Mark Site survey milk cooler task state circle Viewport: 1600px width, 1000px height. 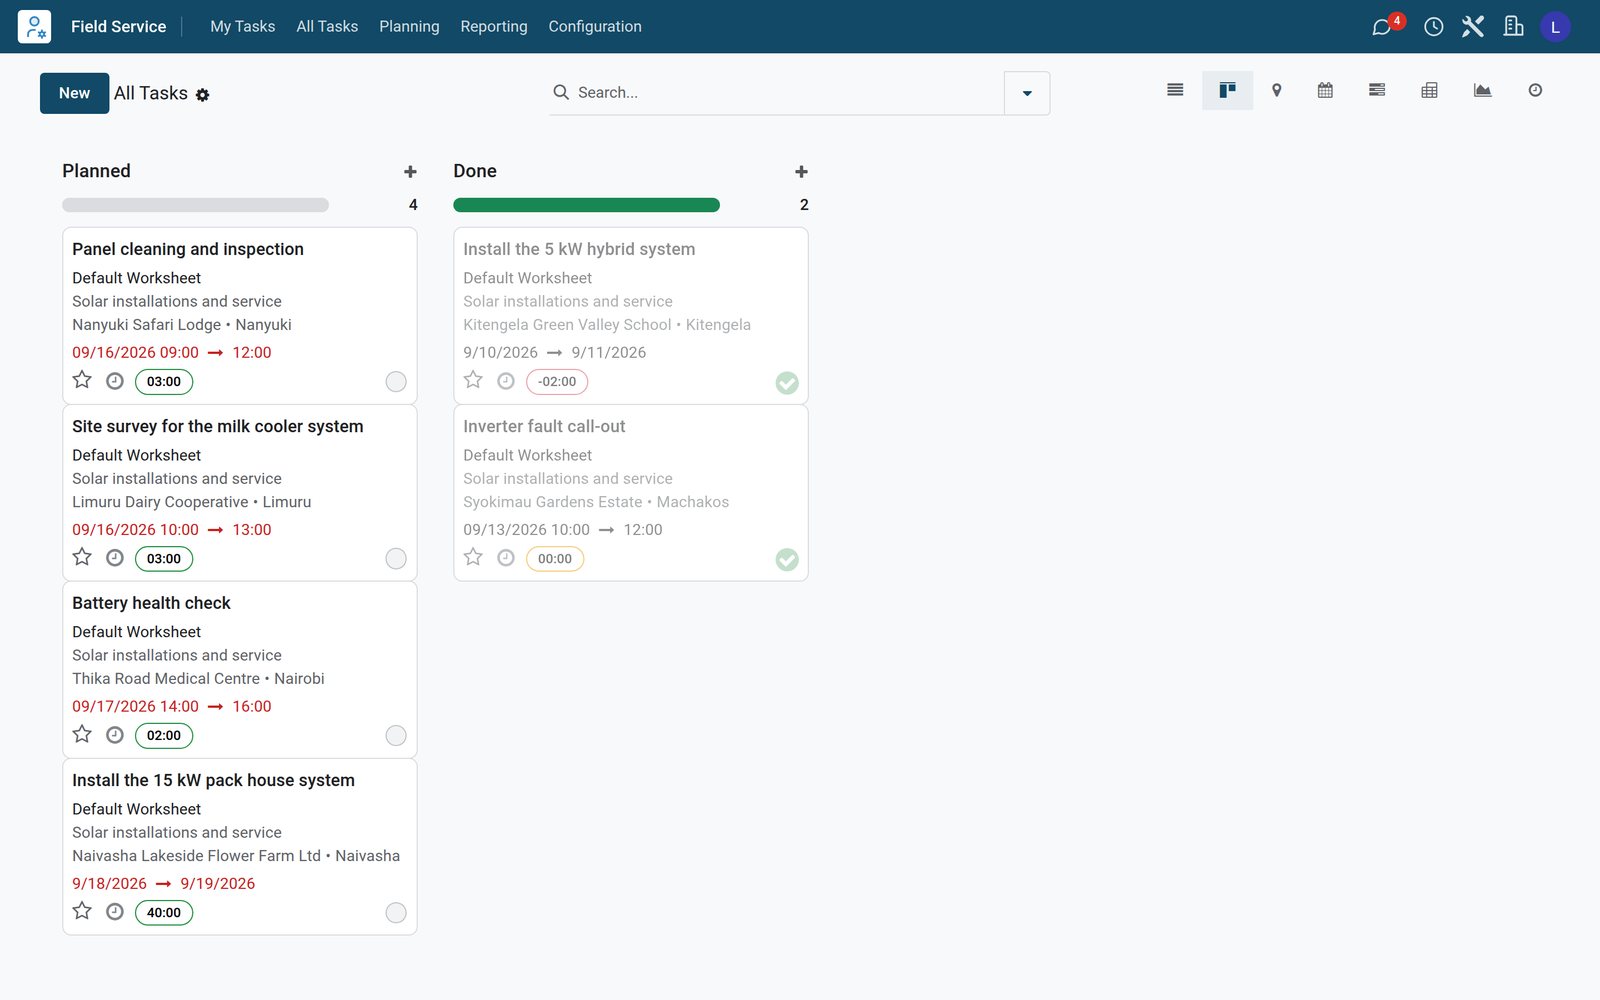(396, 558)
